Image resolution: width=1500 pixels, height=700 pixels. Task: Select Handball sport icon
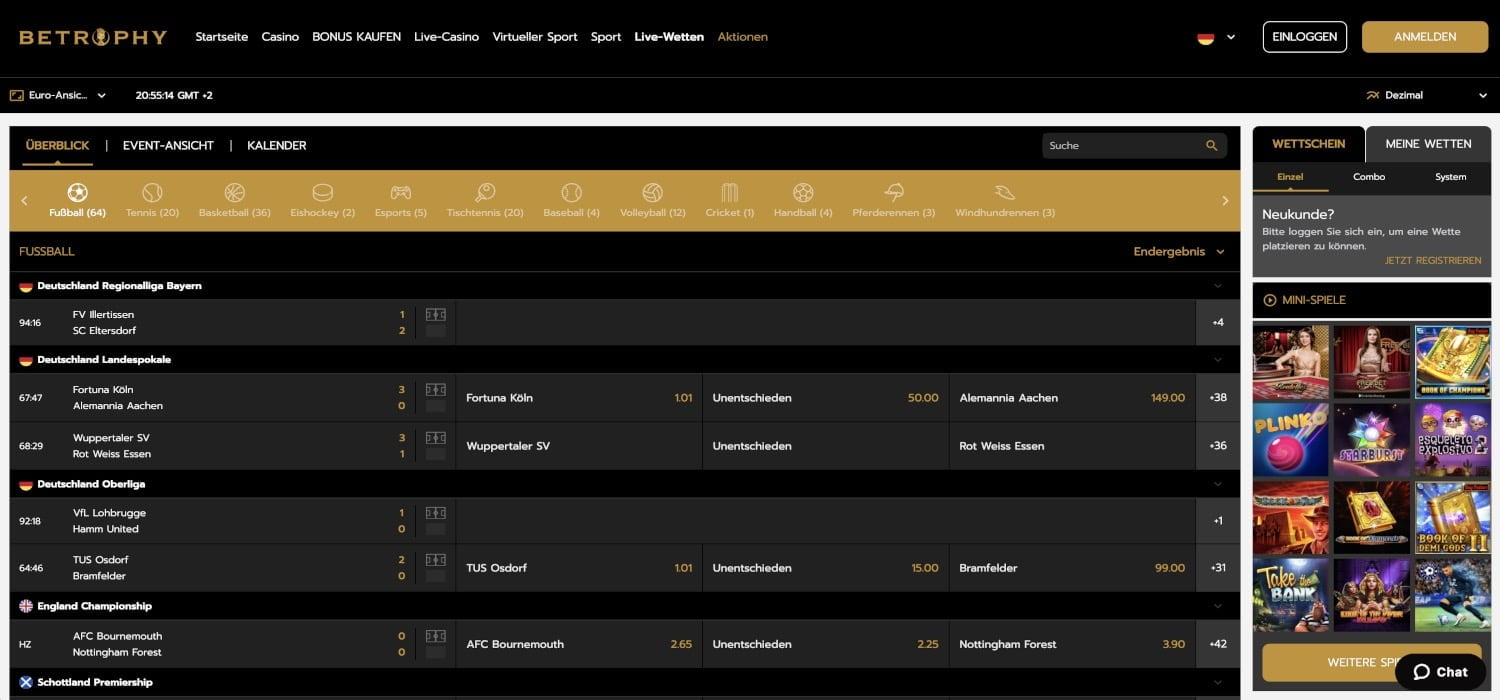coord(803,192)
